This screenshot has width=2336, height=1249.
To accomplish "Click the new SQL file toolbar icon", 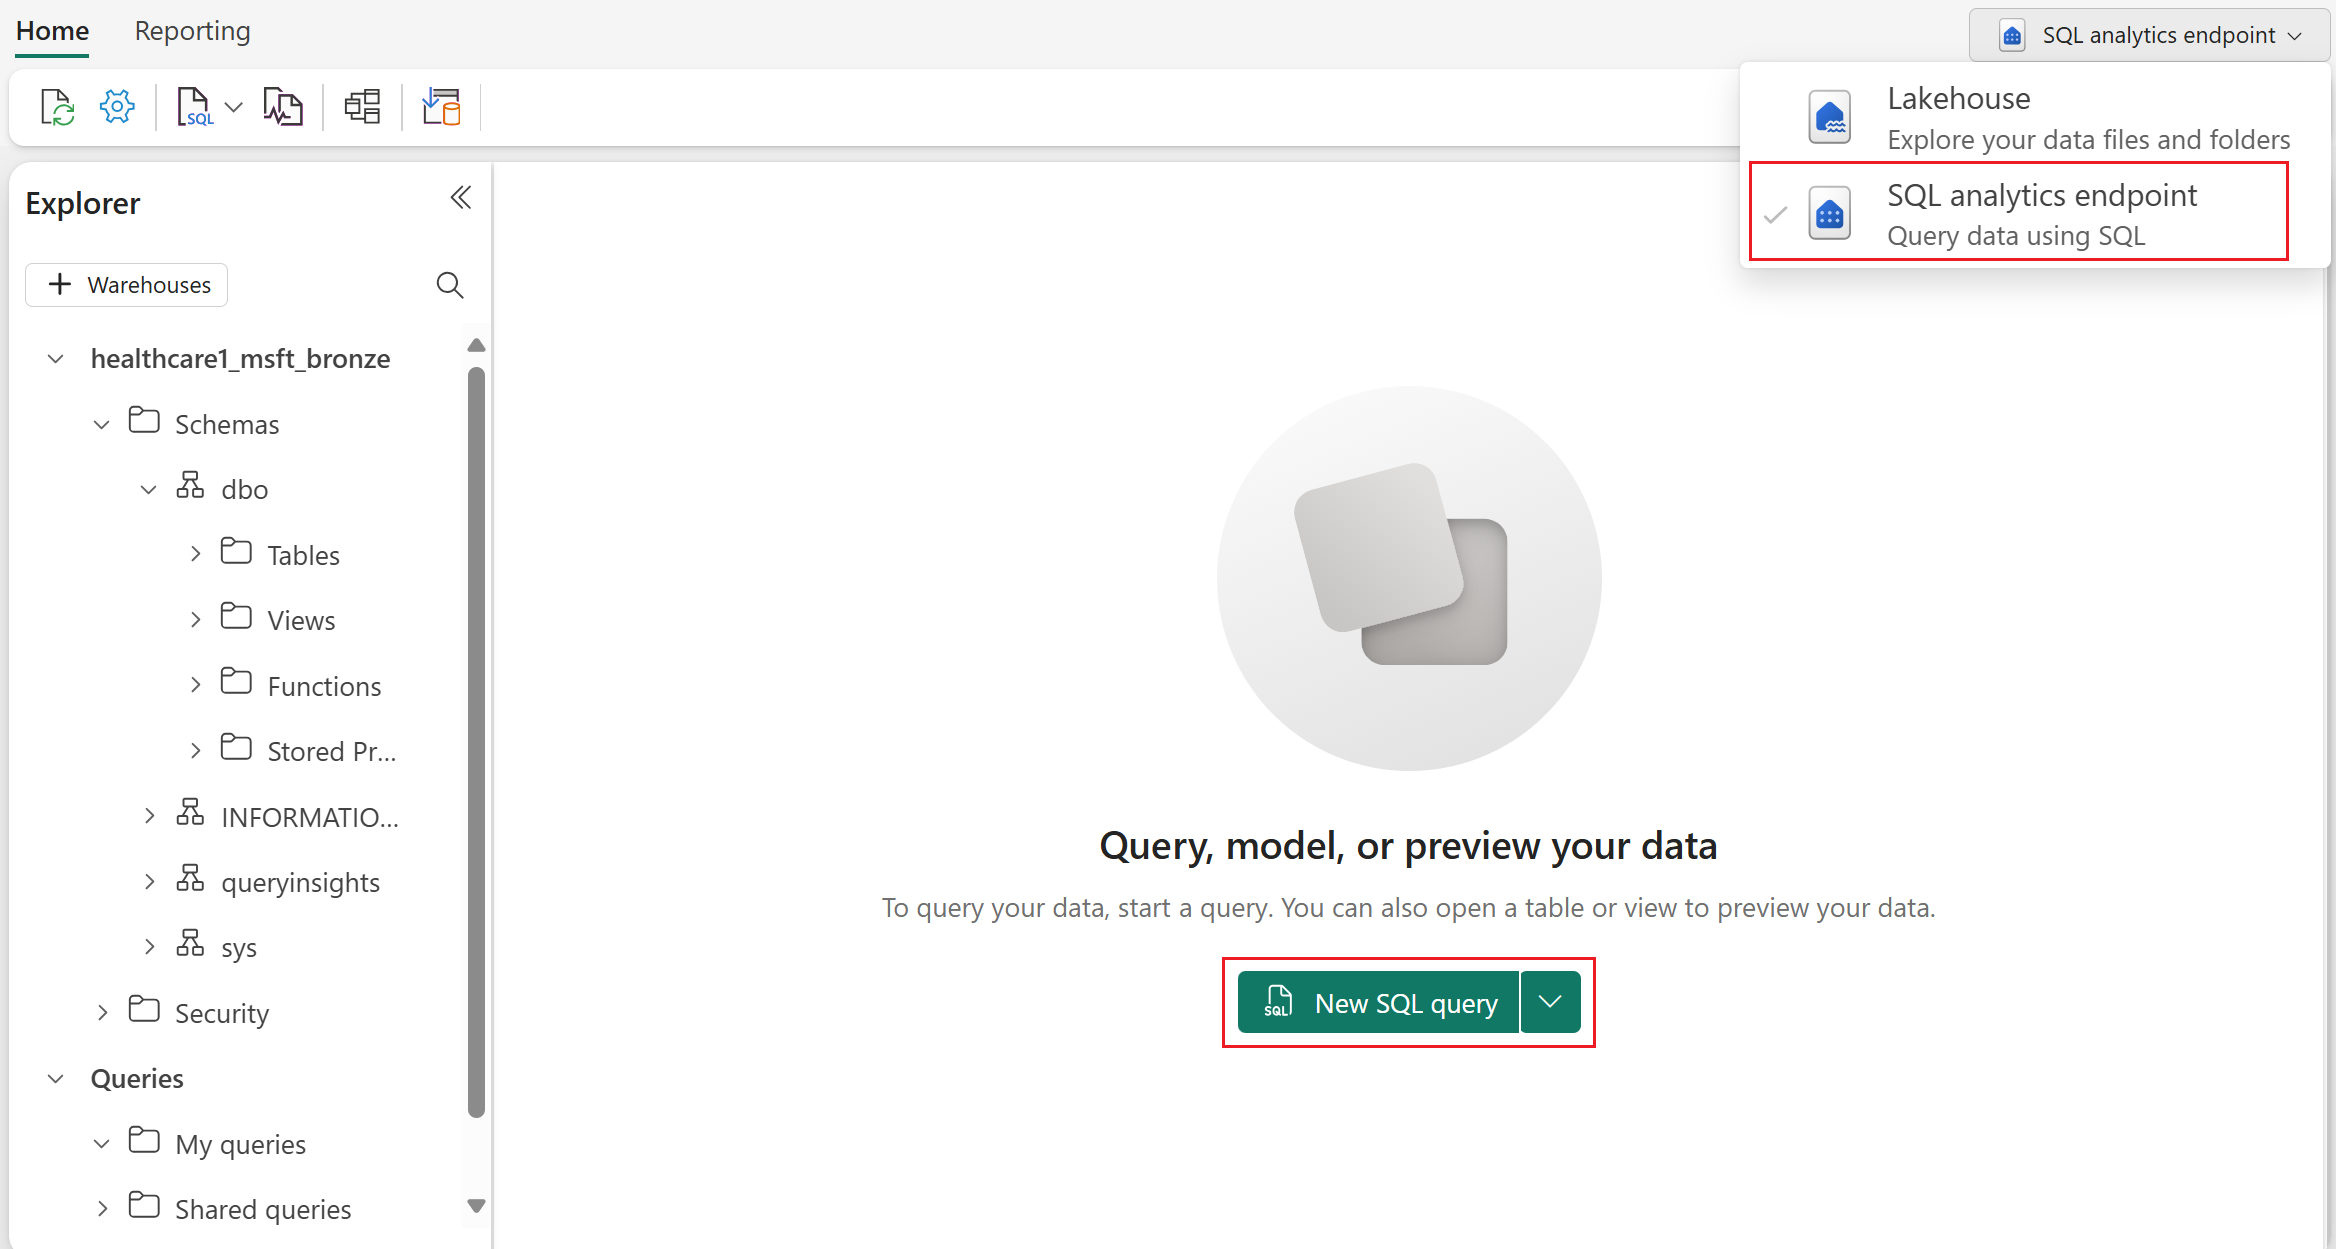I will [195, 107].
